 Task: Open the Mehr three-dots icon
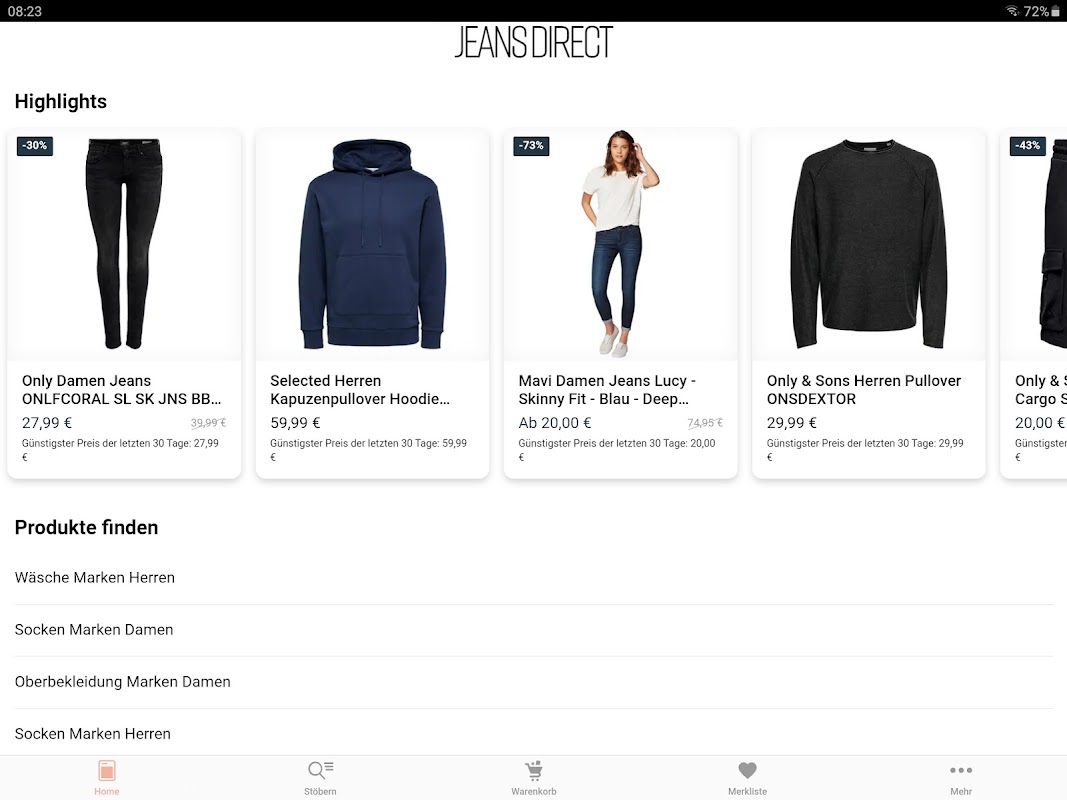(x=961, y=770)
